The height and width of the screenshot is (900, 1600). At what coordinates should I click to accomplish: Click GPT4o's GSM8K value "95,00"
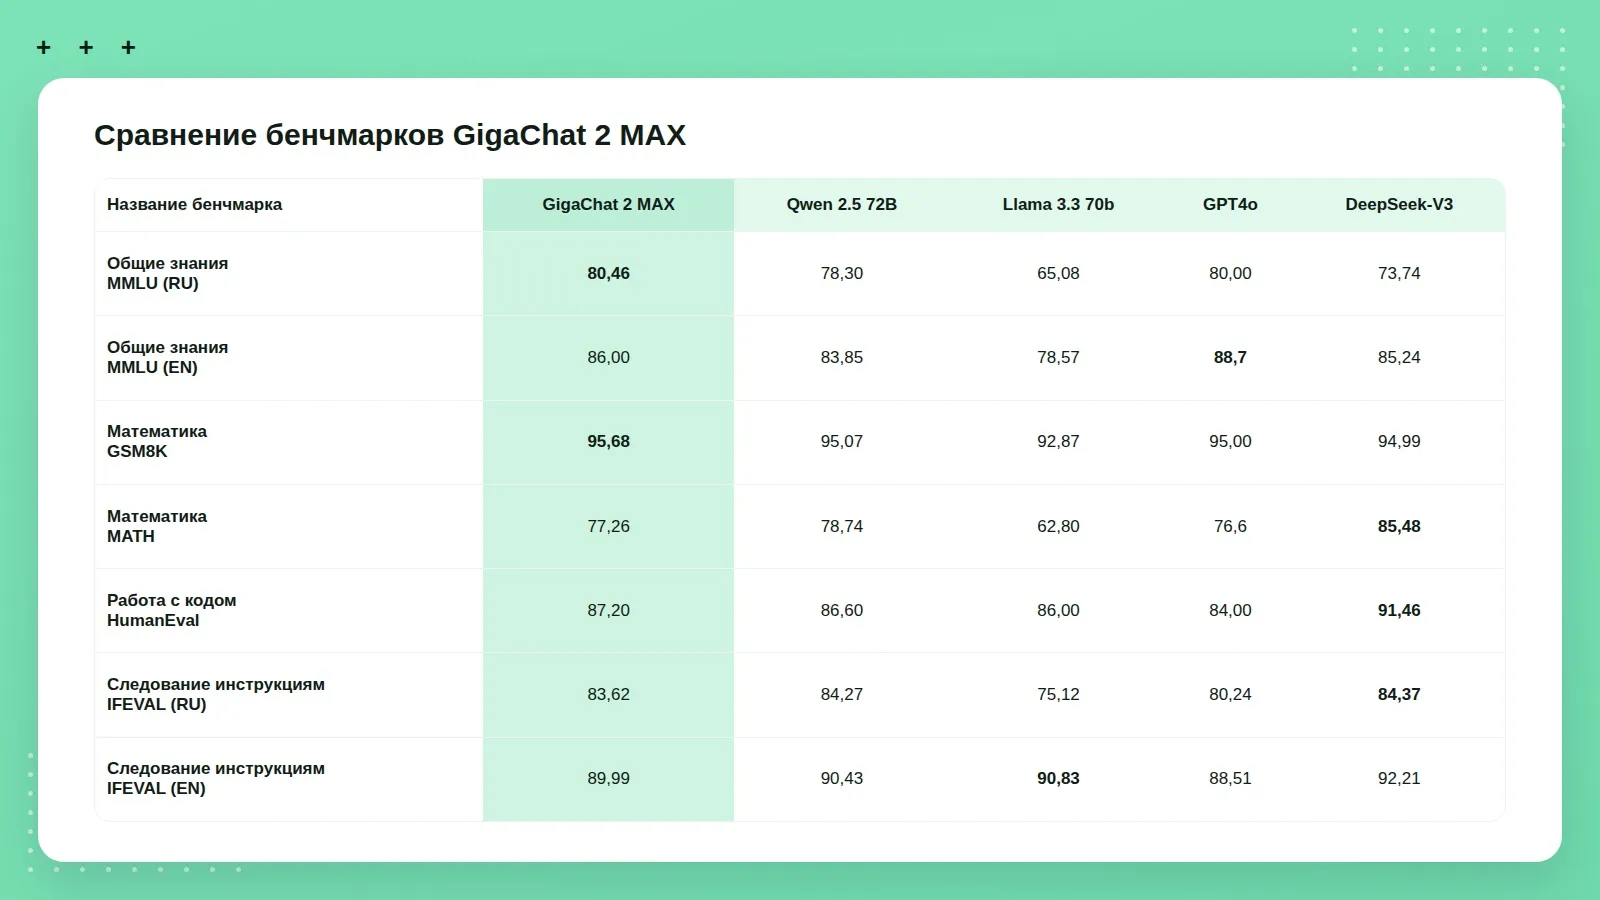coord(1230,441)
